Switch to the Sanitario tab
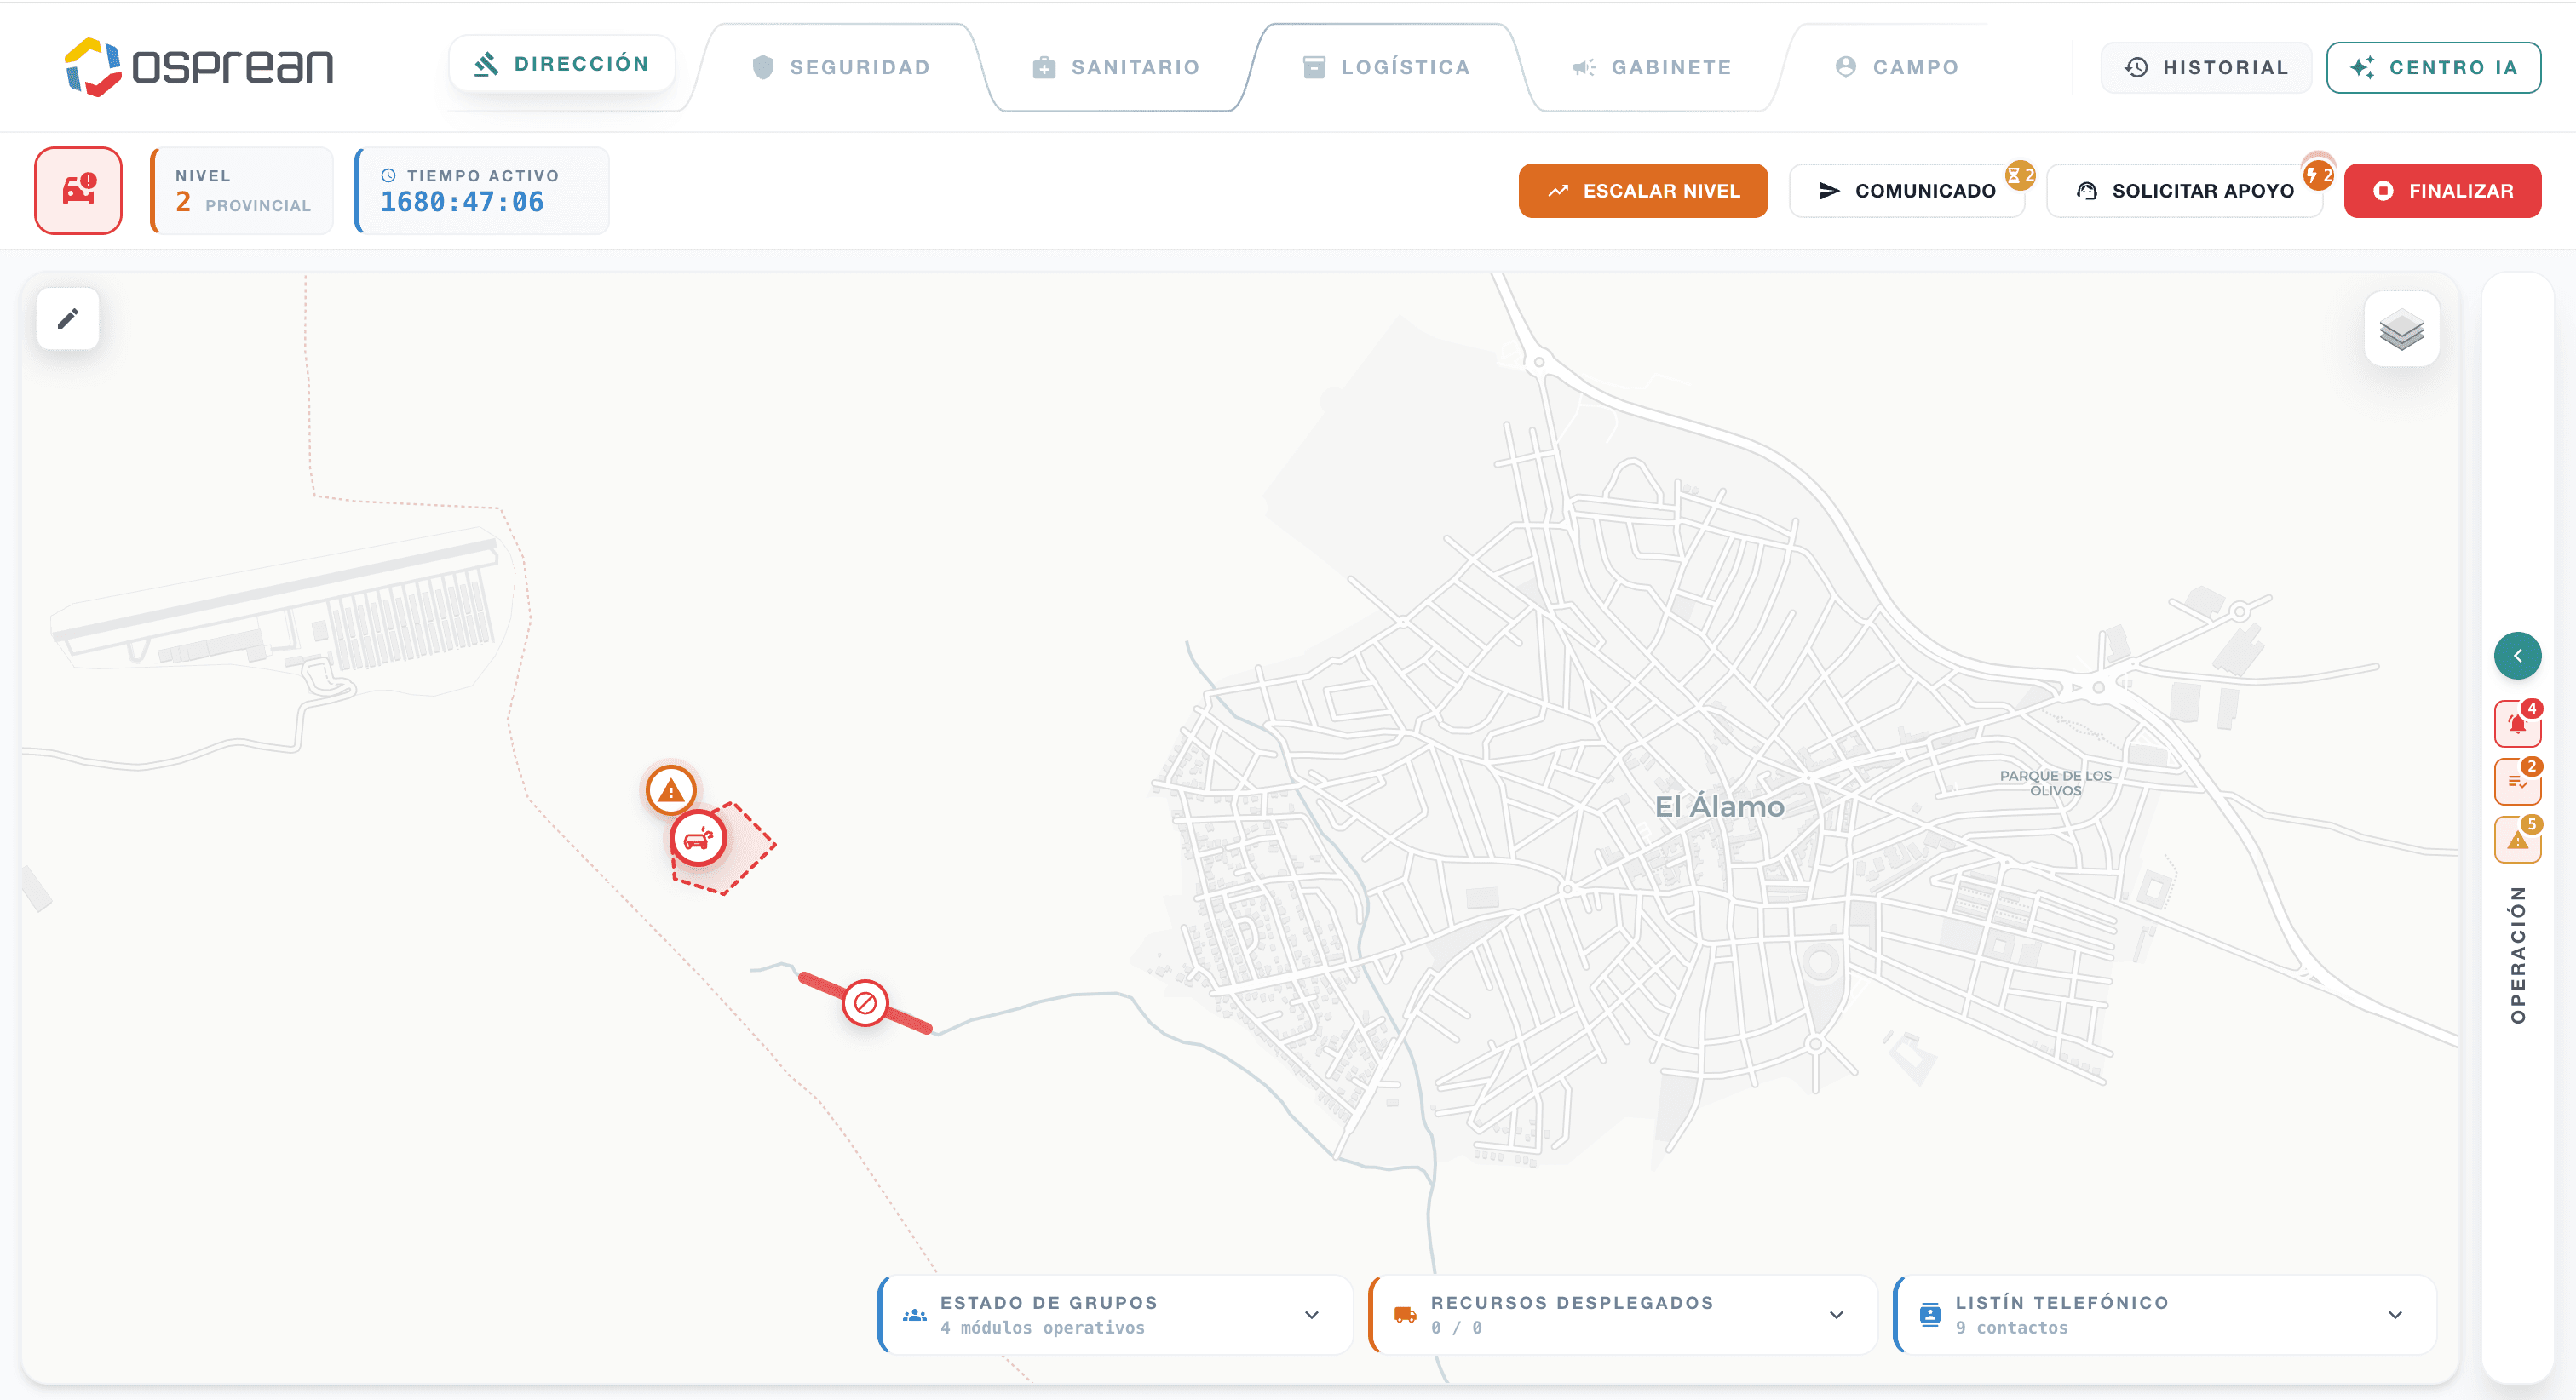Viewport: 2576px width, 1400px height. point(1116,67)
